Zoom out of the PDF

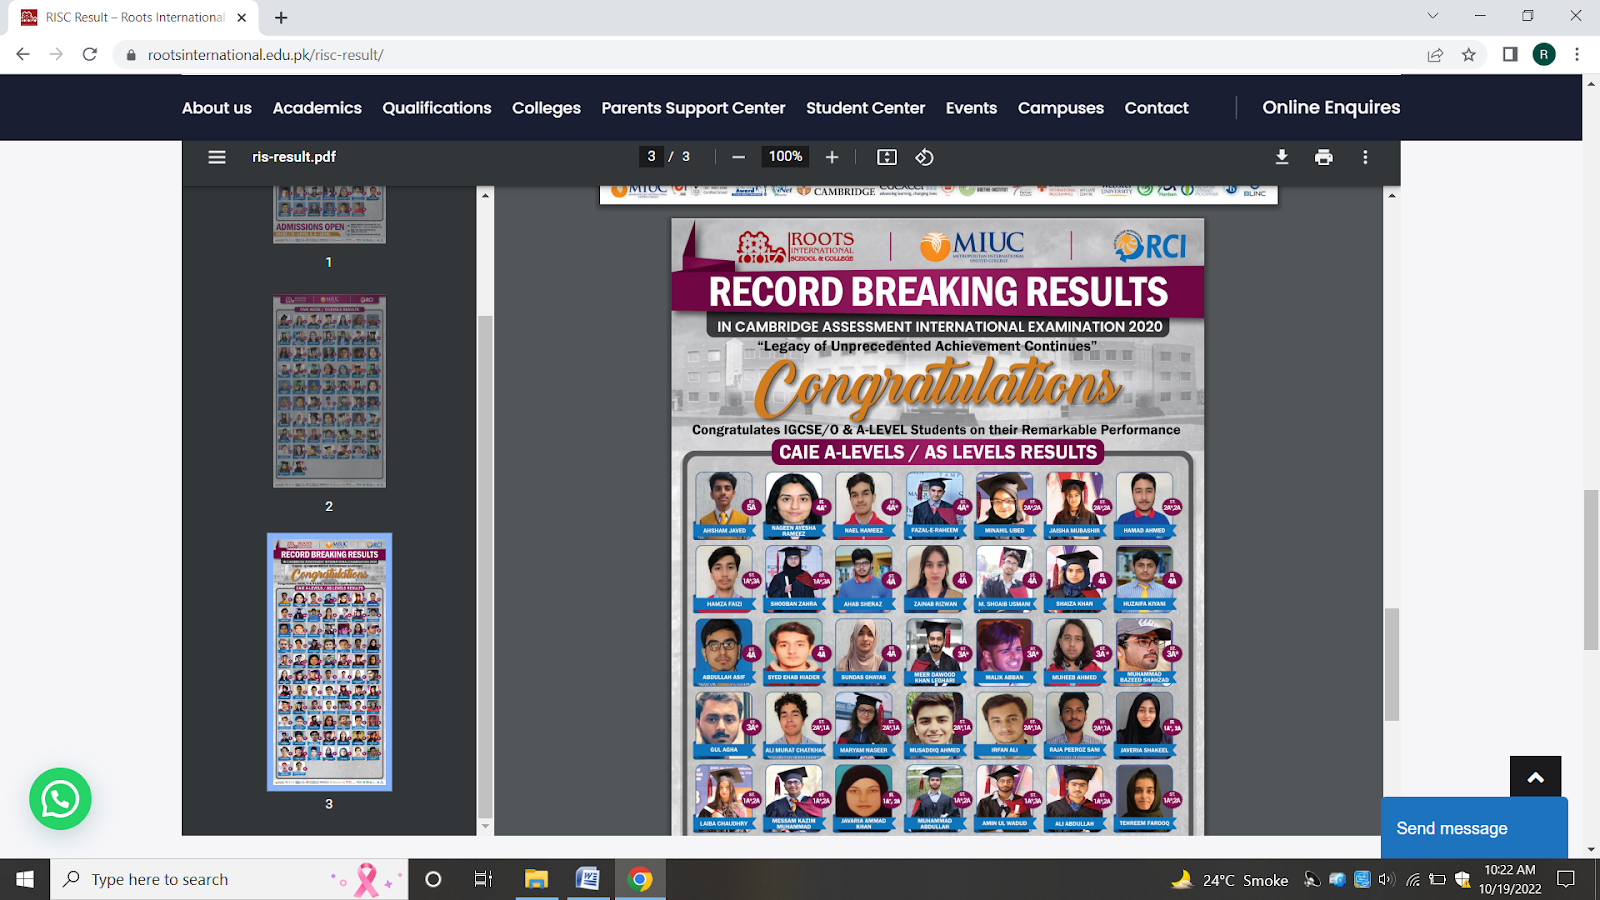point(738,157)
